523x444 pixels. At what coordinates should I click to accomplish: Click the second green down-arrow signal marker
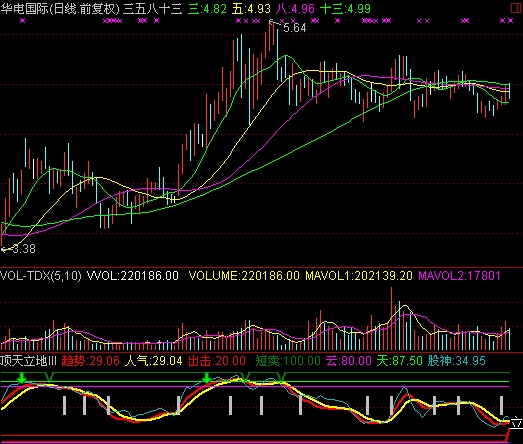click(206, 378)
